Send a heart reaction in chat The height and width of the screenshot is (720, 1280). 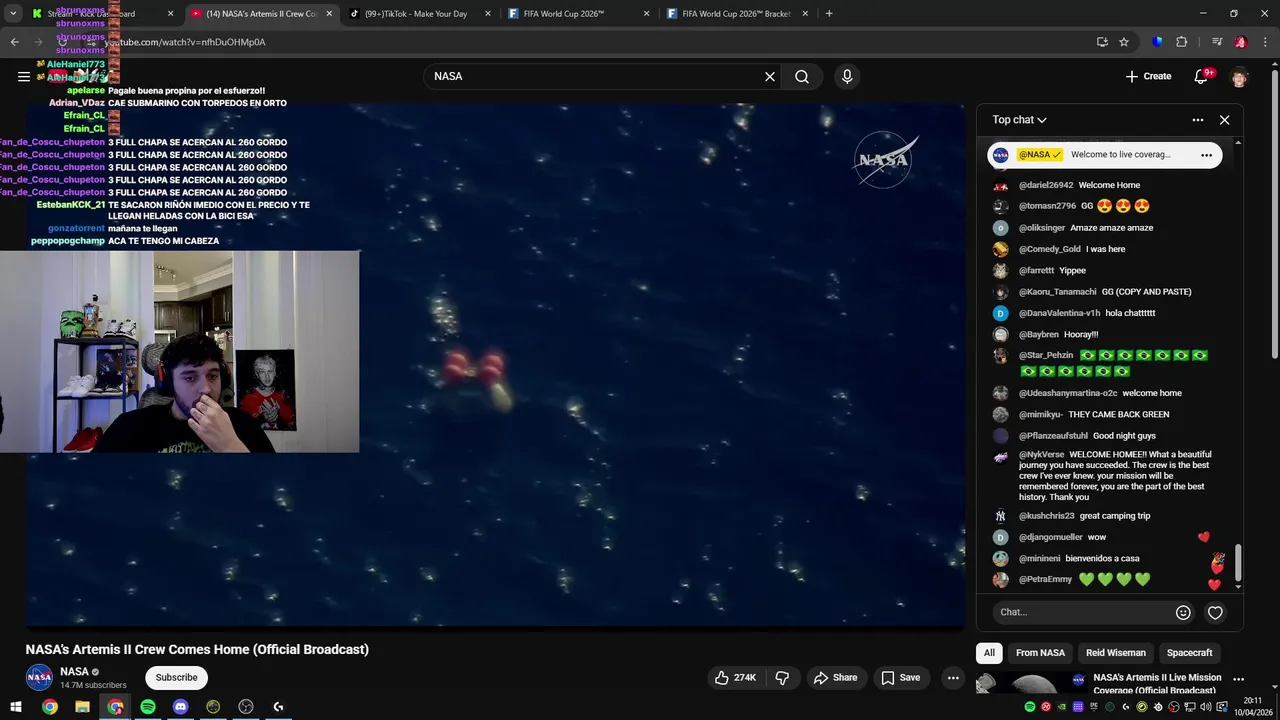(1215, 612)
